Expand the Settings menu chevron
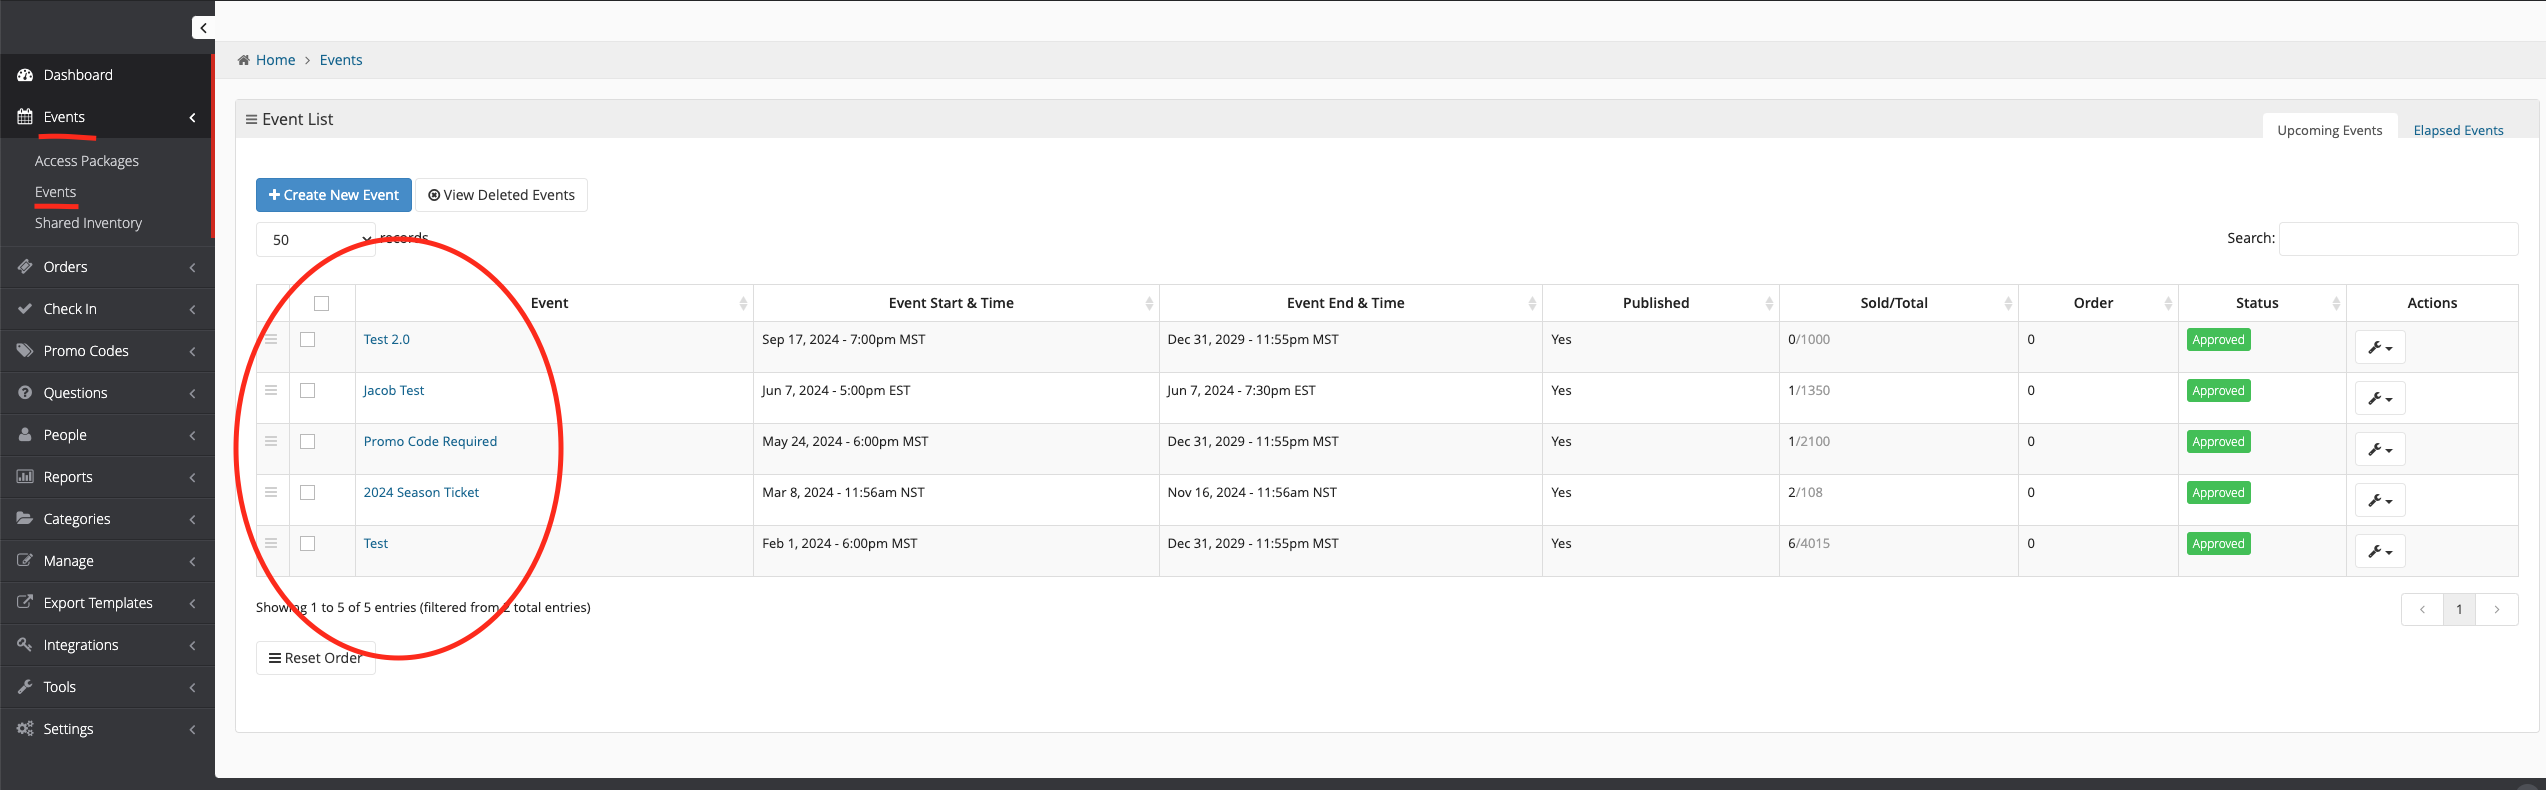Screen dimensions: 2546x790 pyautogui.click(x=192, y=730)
